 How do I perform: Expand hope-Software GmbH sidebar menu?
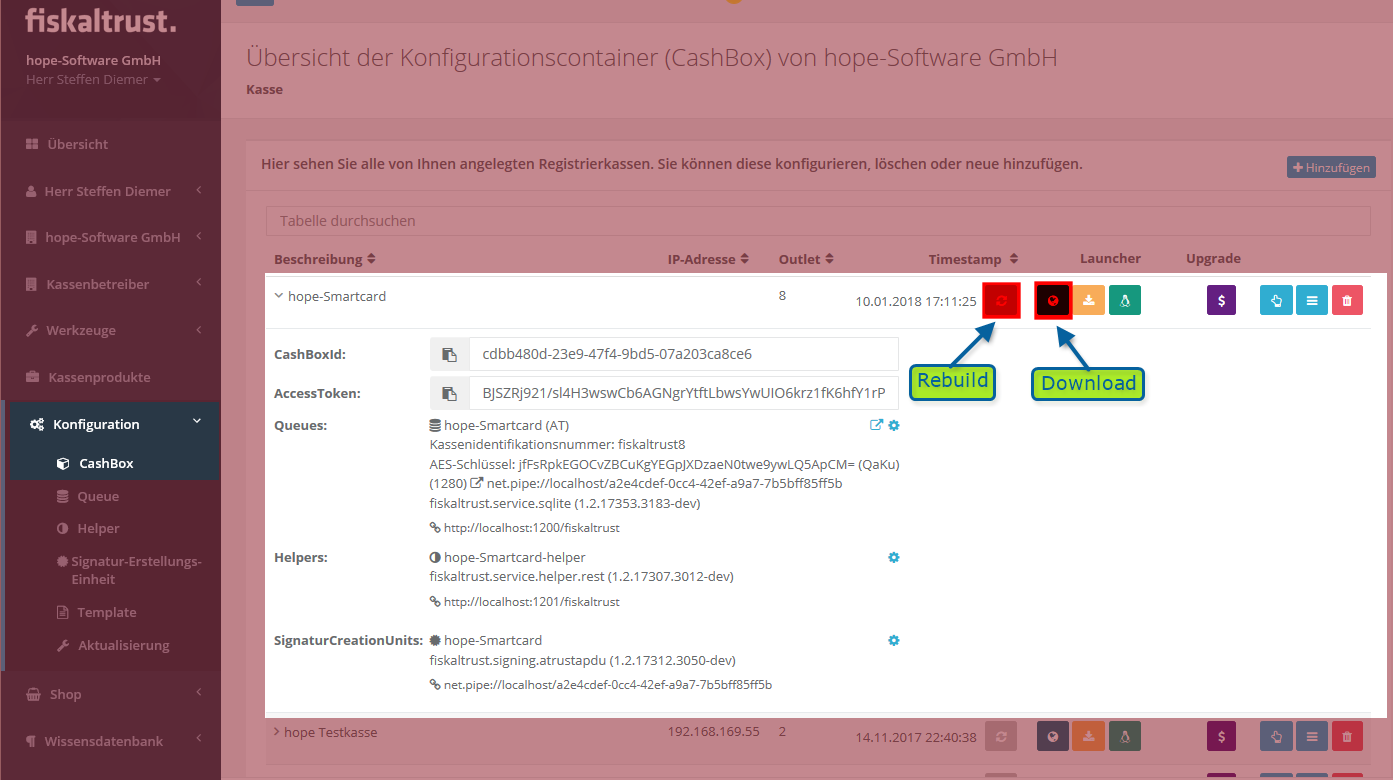[x=110, y=237]
